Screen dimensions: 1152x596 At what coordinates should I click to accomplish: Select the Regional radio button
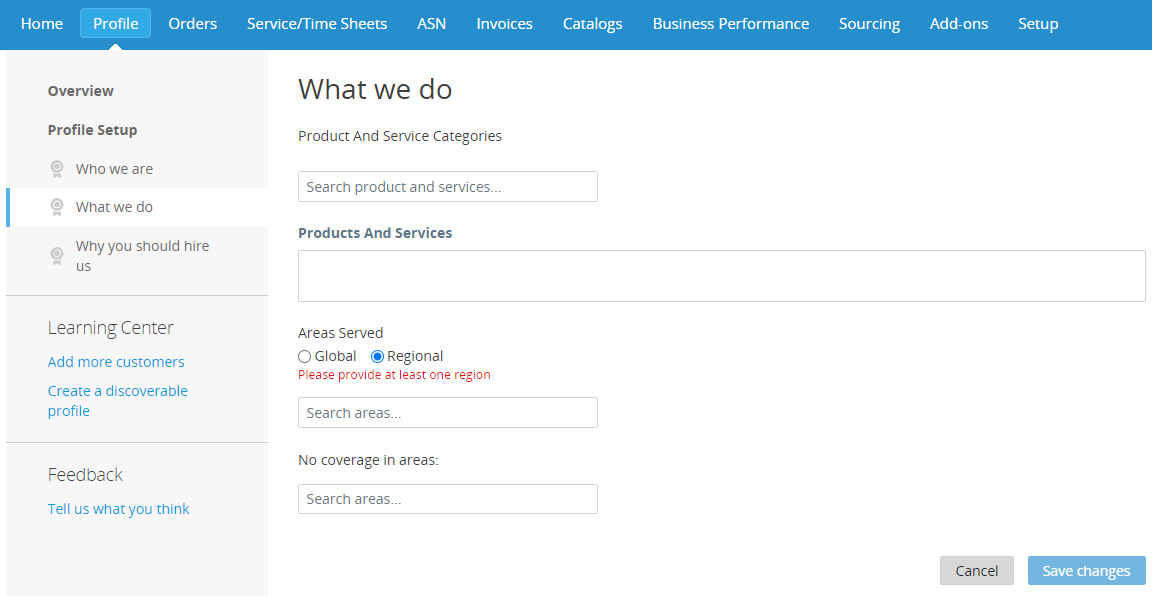[x=378, y=356]
